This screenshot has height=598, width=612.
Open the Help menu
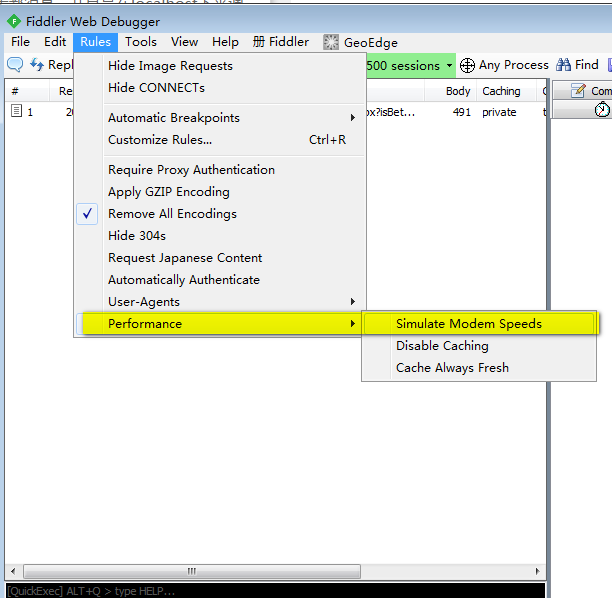[x=225, y=42]
